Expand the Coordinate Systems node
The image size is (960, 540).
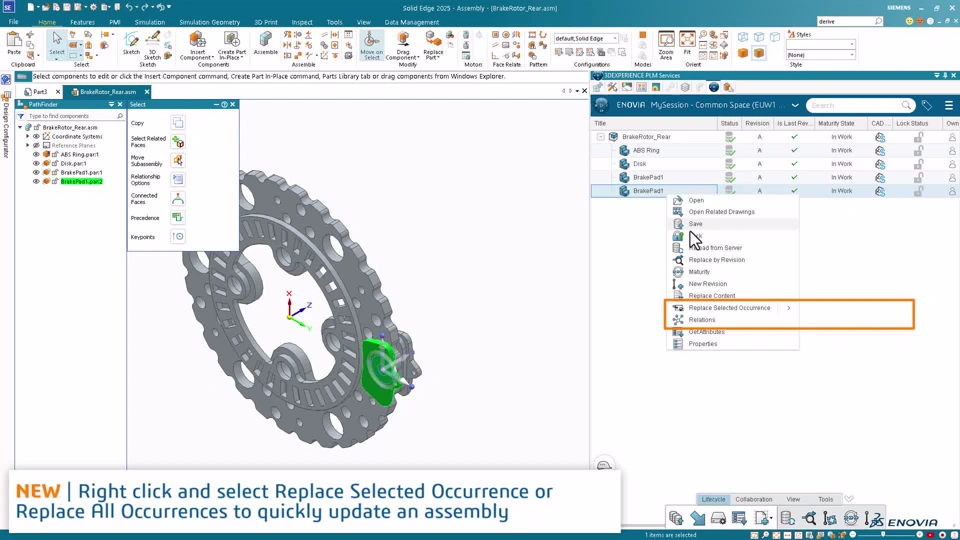pyautogui.click(x=28, y=137)
